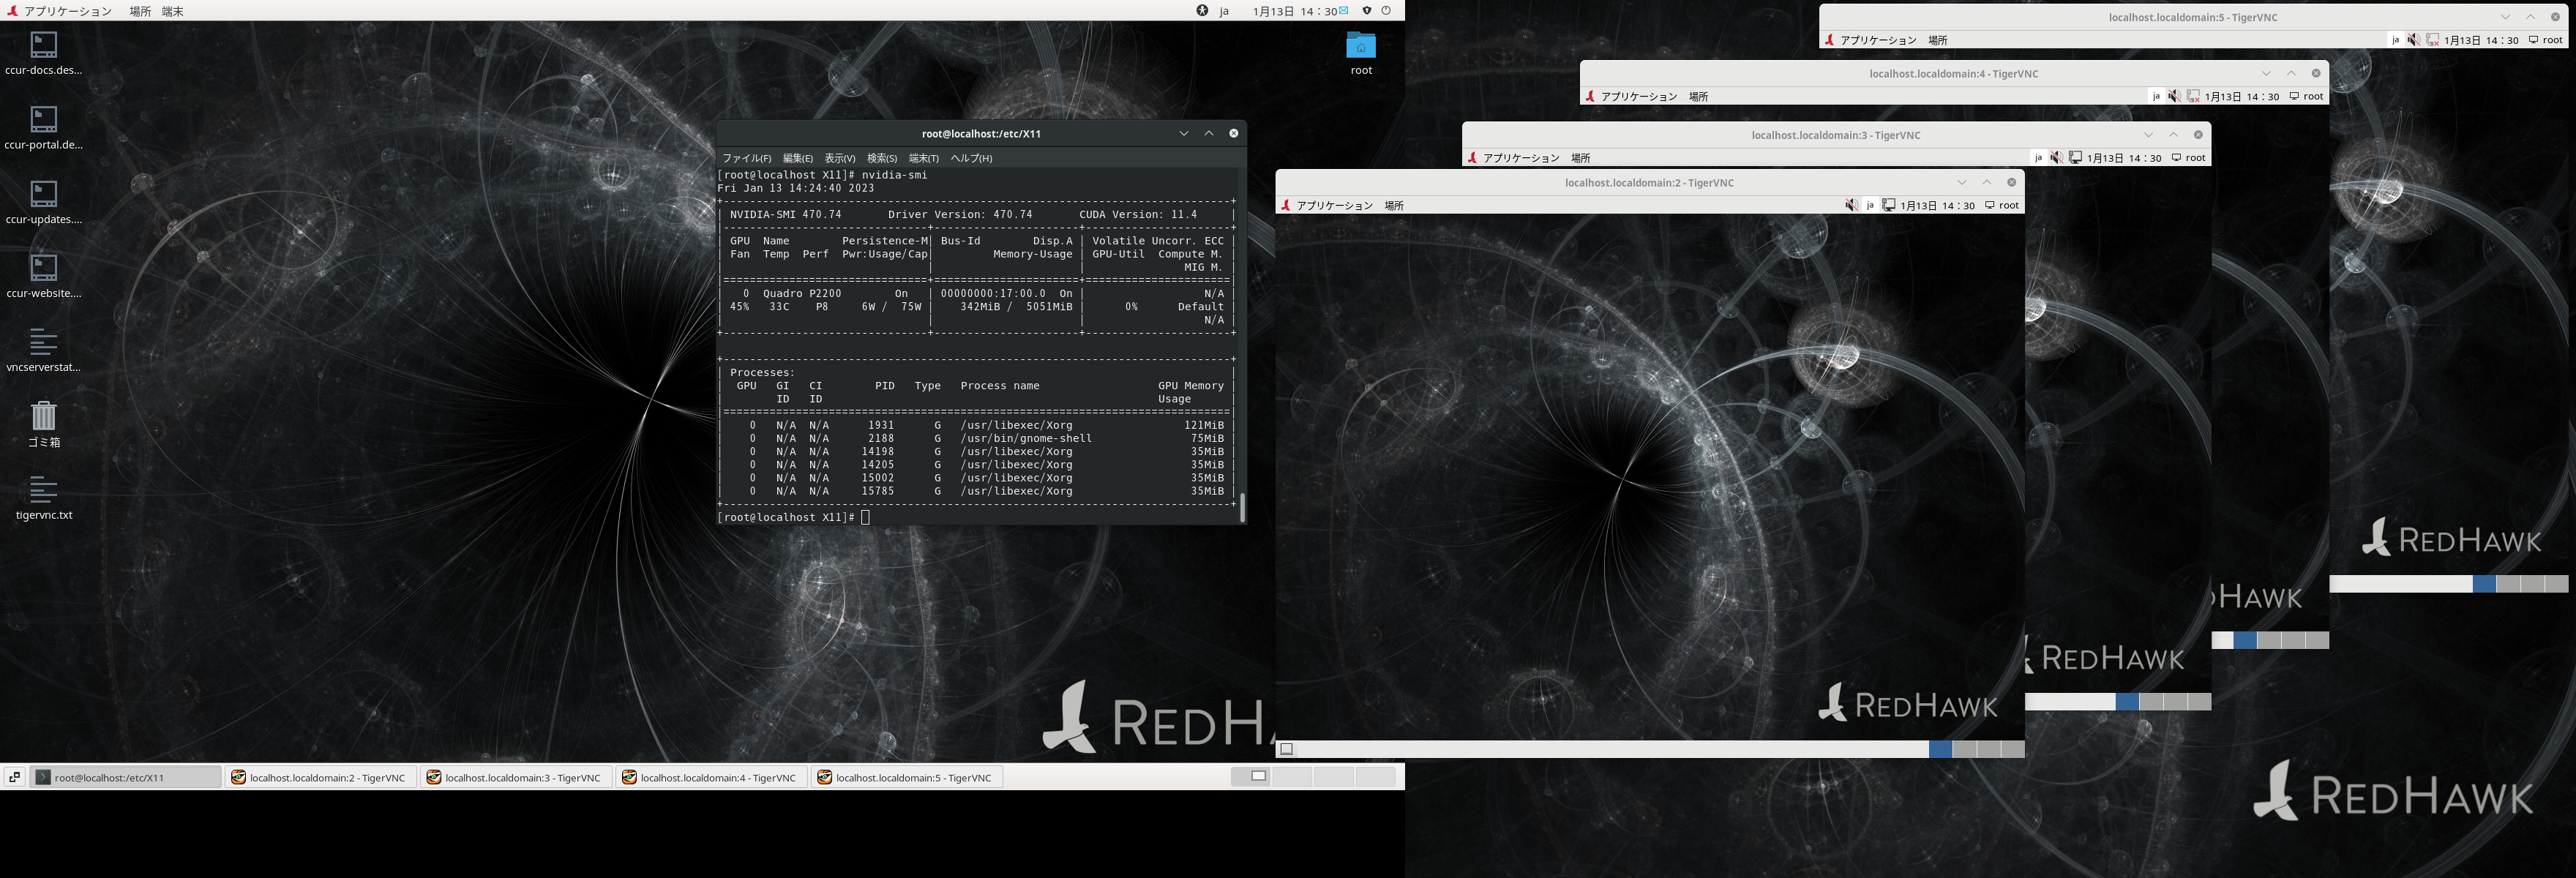Screen dimensions: 2576x878
Task: Open root user menu in localdomain:2 window
Action: (2002, 205)
